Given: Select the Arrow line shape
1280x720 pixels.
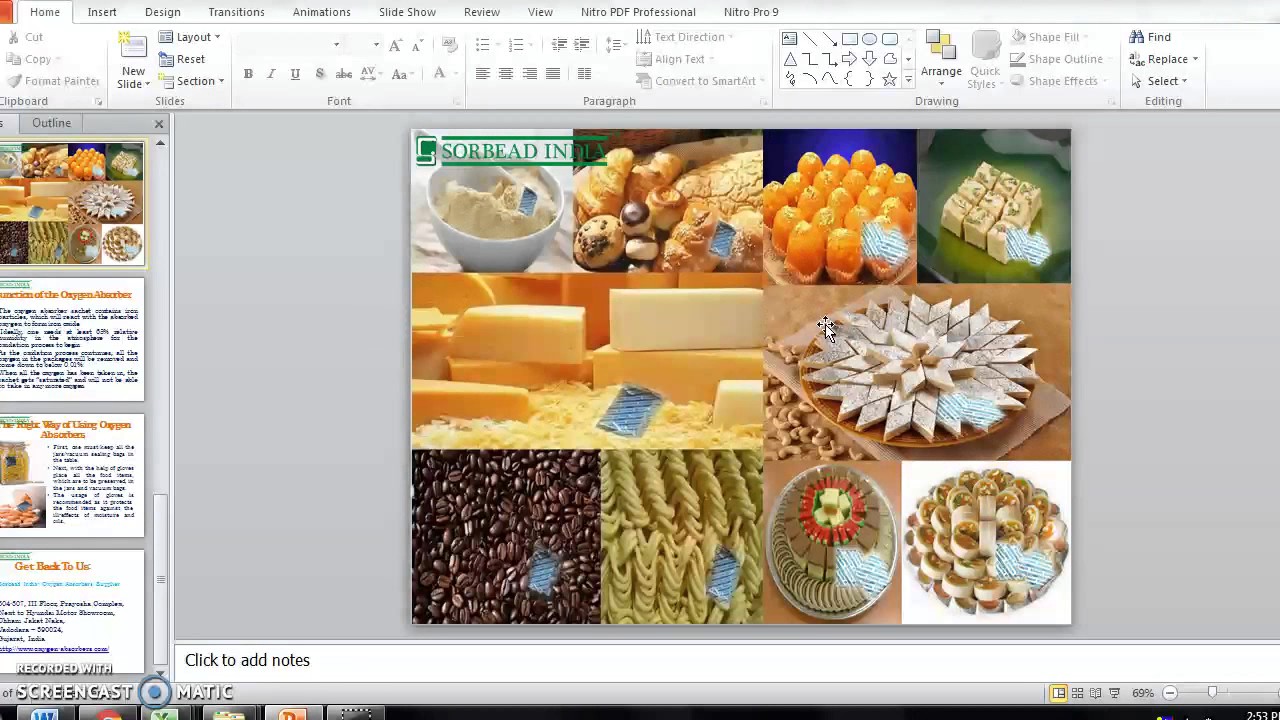Looking at the screenshot, I should click(x=830, y=39).
